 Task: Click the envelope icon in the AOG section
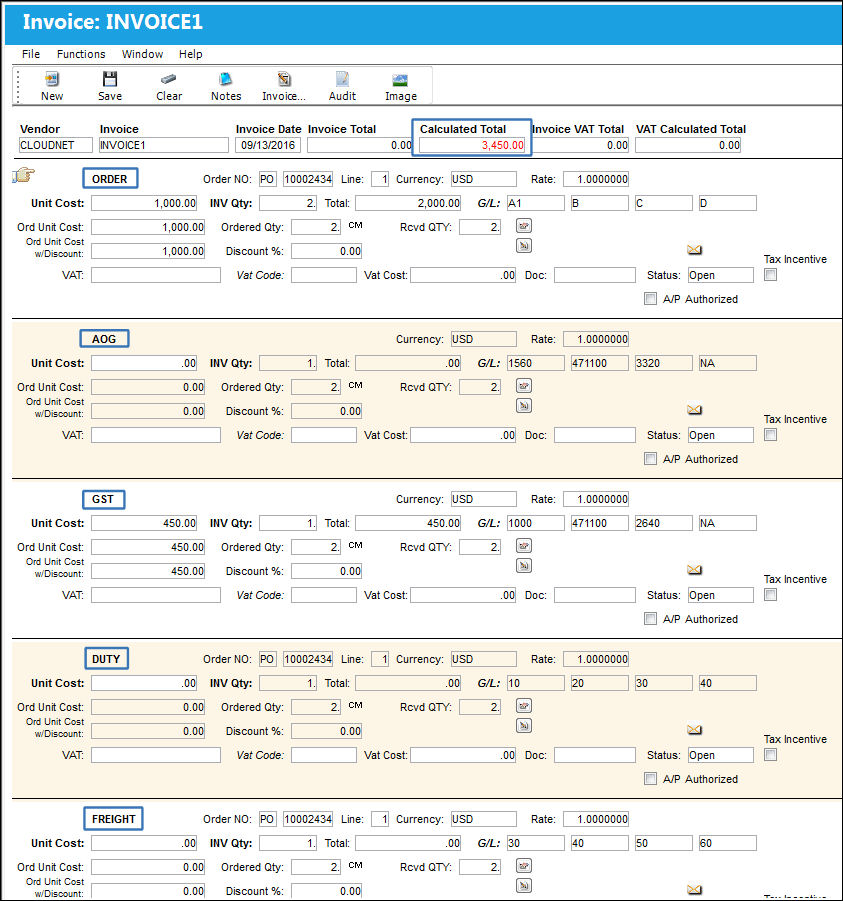(x=694, y=409)
